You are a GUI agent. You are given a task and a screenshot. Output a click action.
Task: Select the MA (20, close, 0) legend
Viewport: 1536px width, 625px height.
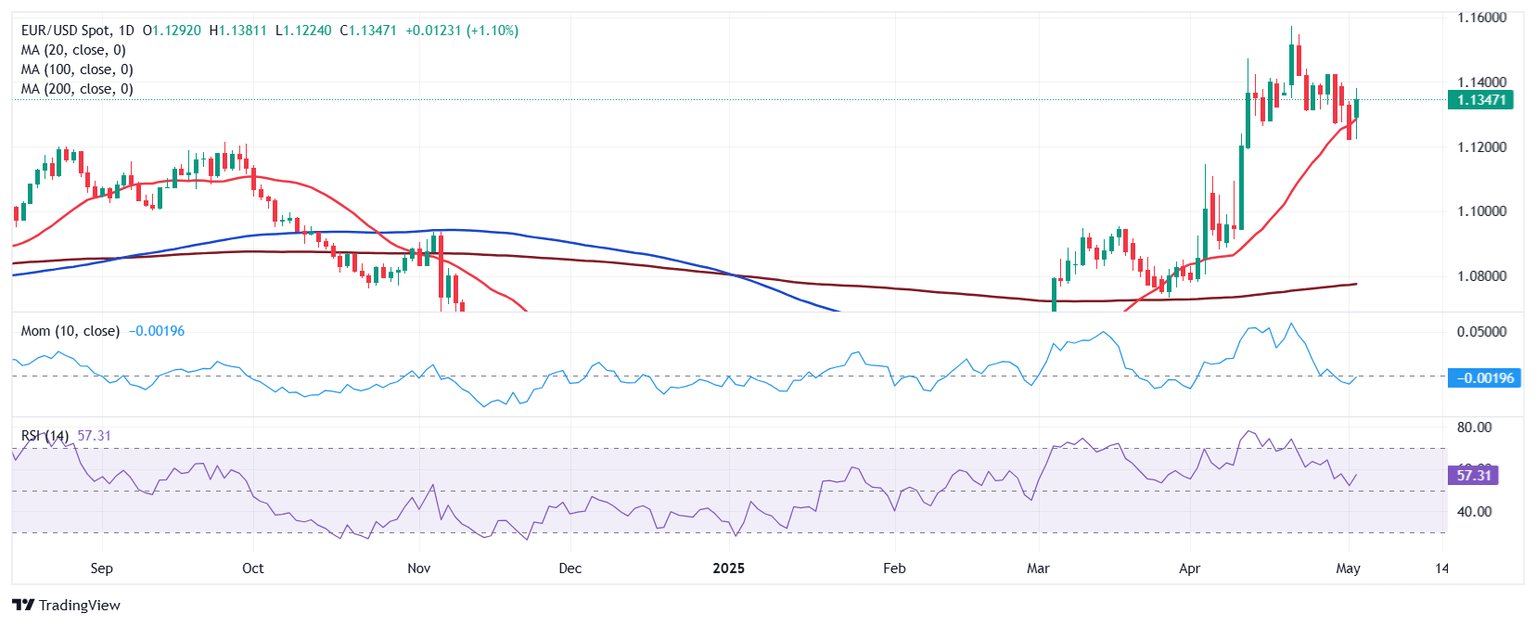(x=77, y=50)
